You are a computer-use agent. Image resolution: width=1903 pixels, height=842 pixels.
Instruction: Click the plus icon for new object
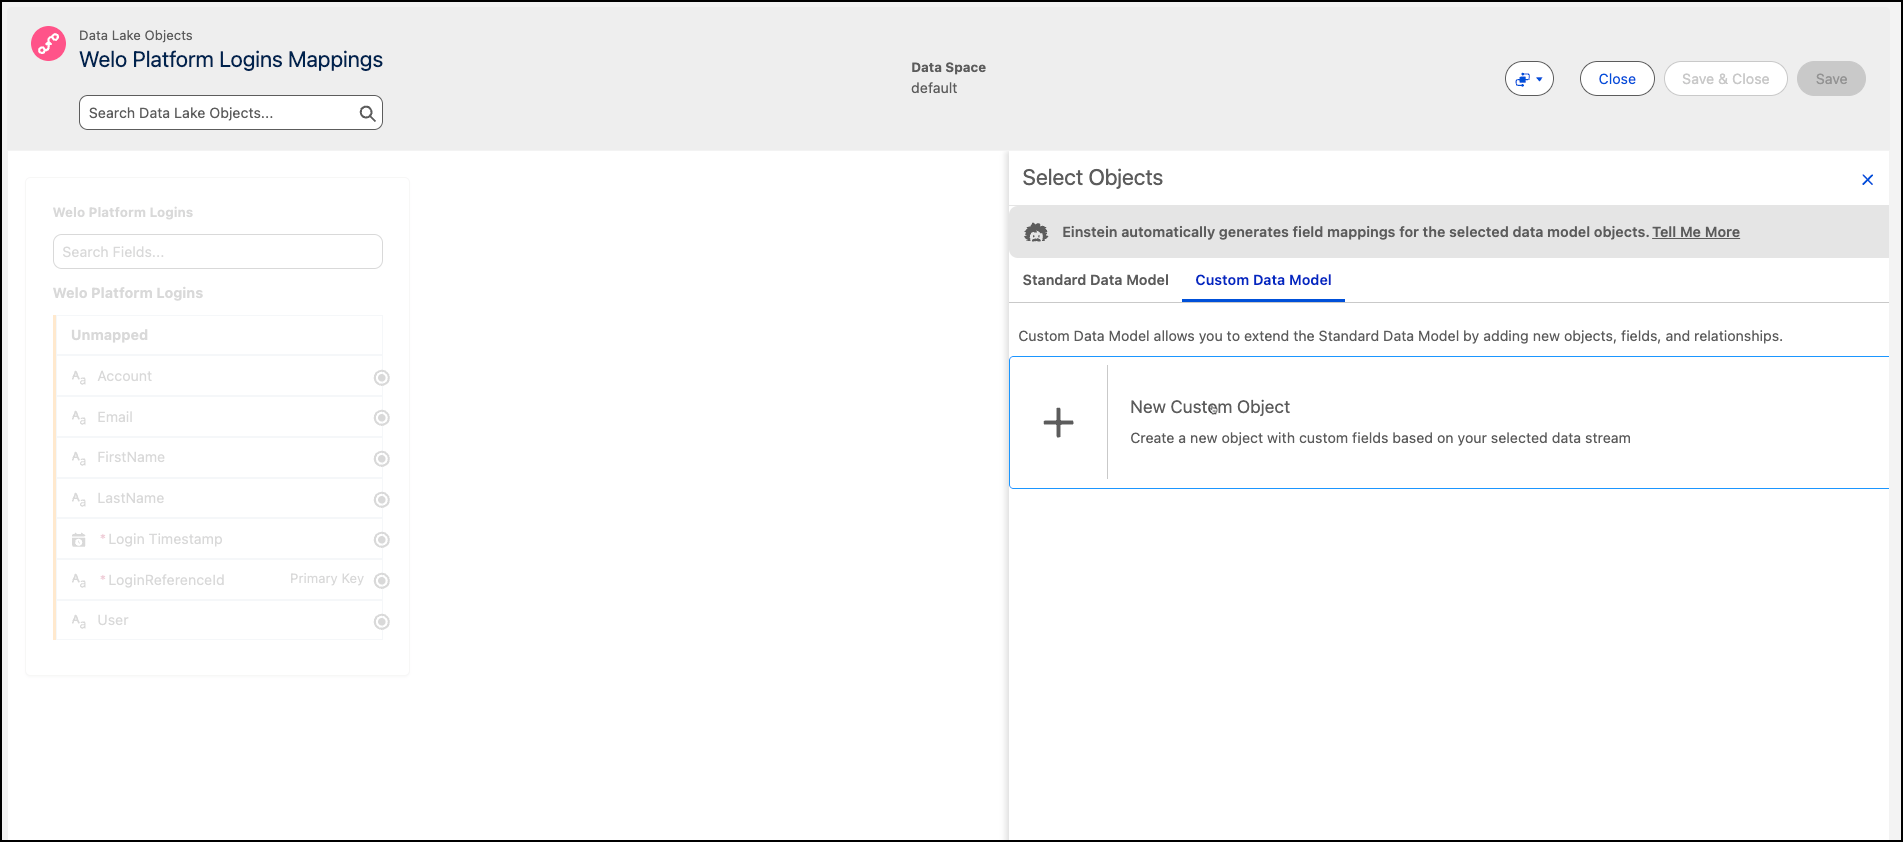coord(1058,423)
